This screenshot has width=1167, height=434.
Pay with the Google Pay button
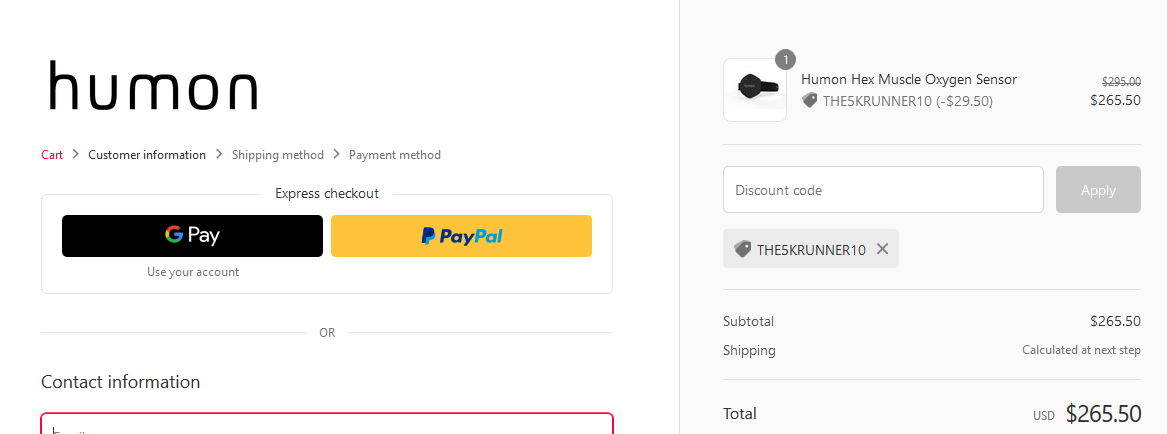pos(192,236)
